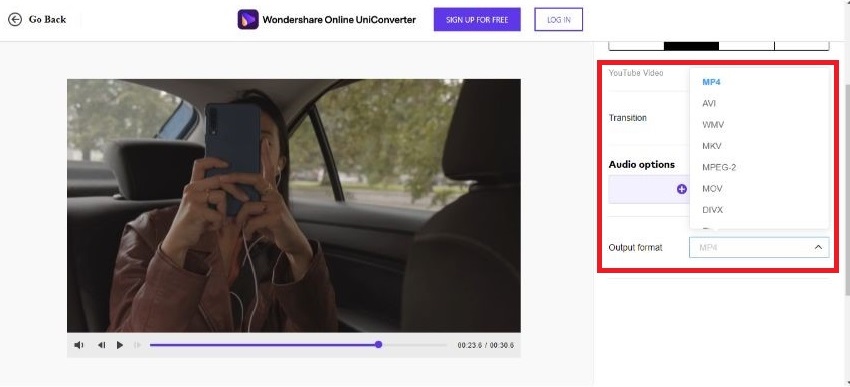
Task: Select DIVX output format
Action: click(x=712, y=210)
